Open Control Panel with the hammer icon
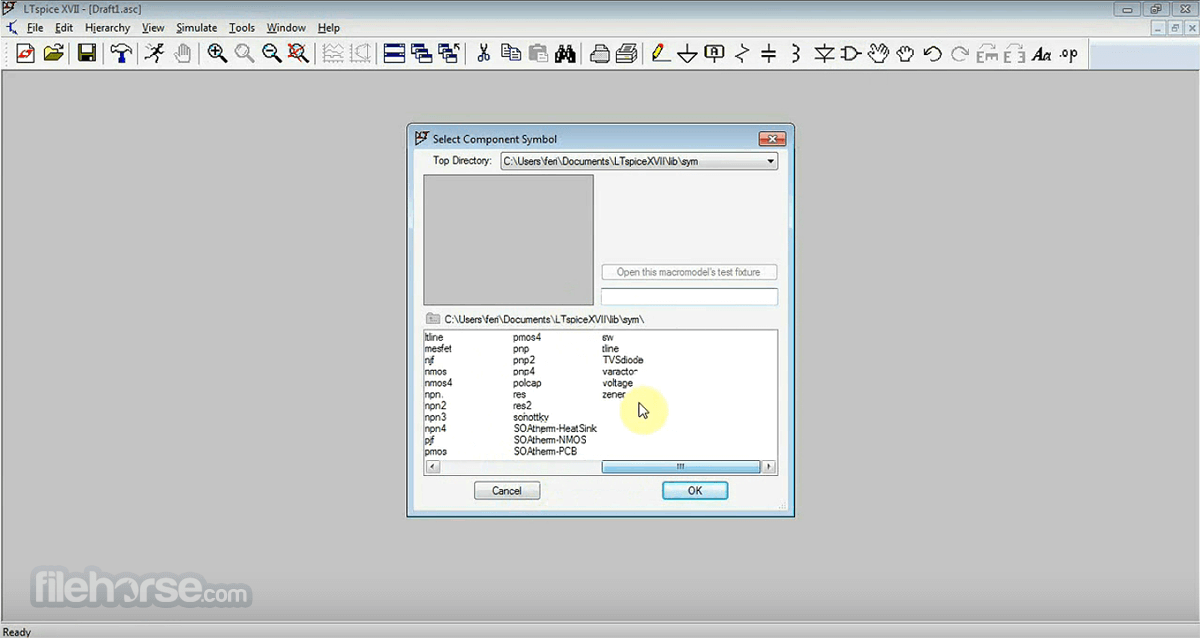This screenshot has height=638, width=1200. pos(121,54)
